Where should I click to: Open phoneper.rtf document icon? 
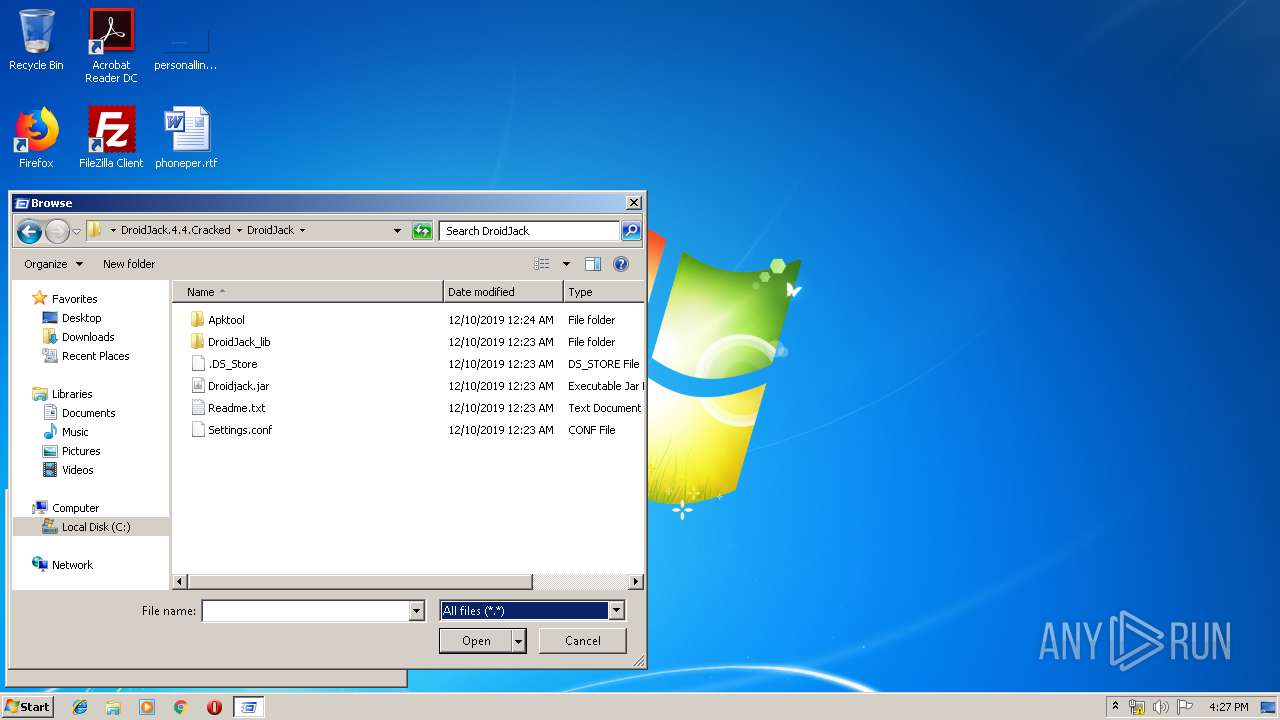click(186, 137)
